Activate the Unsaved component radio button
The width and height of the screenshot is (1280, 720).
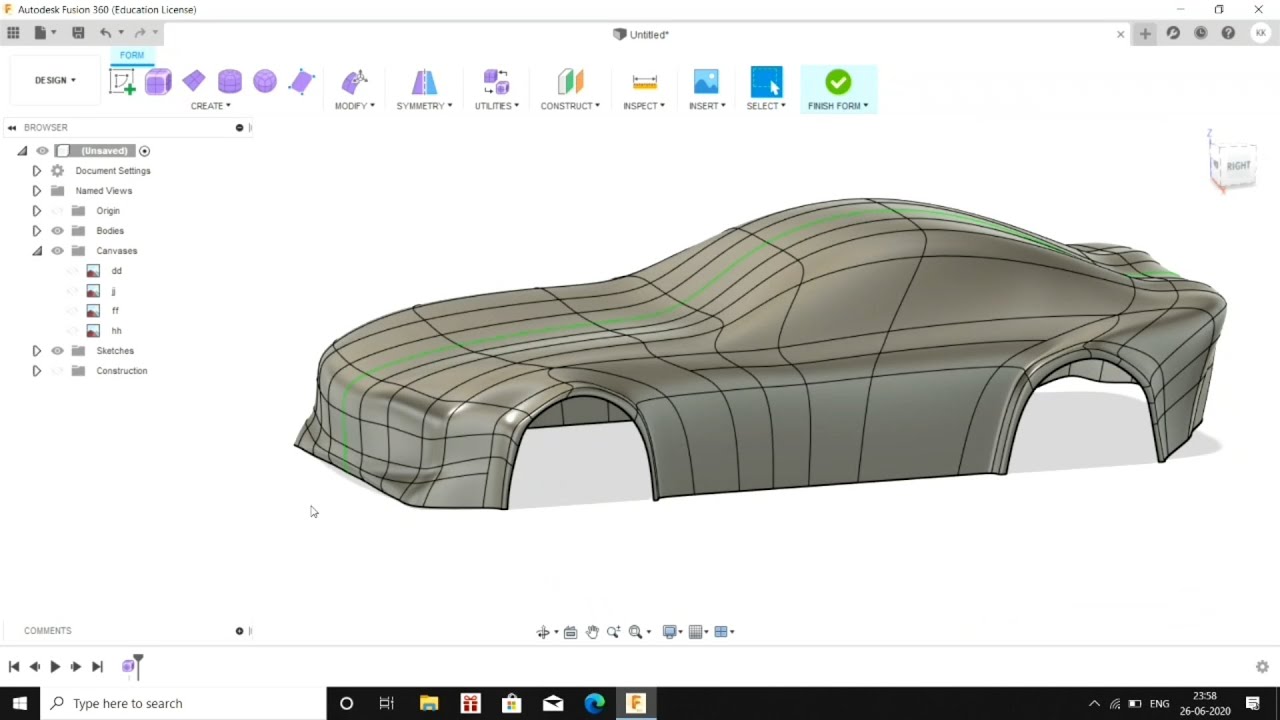coord(144,151)
